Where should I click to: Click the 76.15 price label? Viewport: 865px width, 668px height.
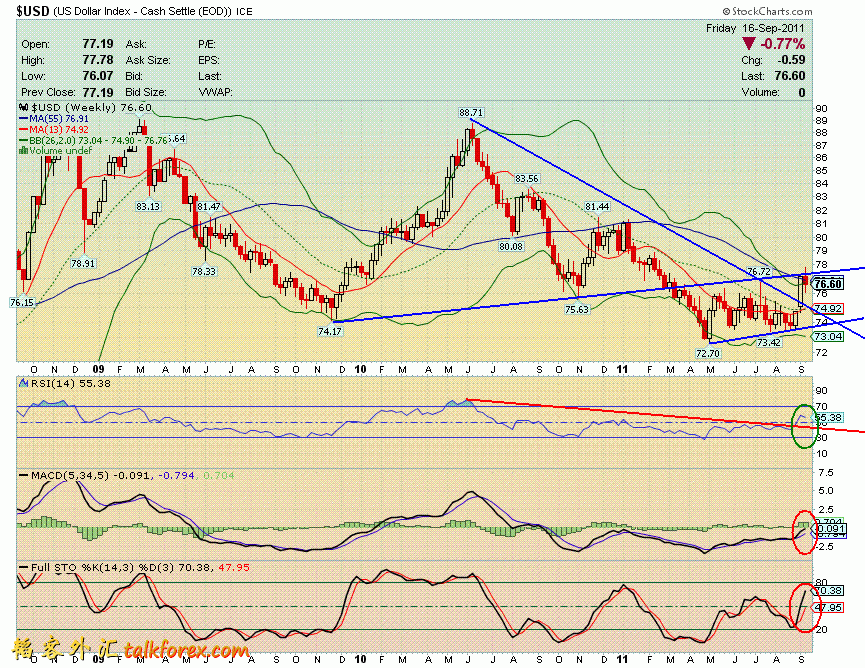tap(22, 302)
